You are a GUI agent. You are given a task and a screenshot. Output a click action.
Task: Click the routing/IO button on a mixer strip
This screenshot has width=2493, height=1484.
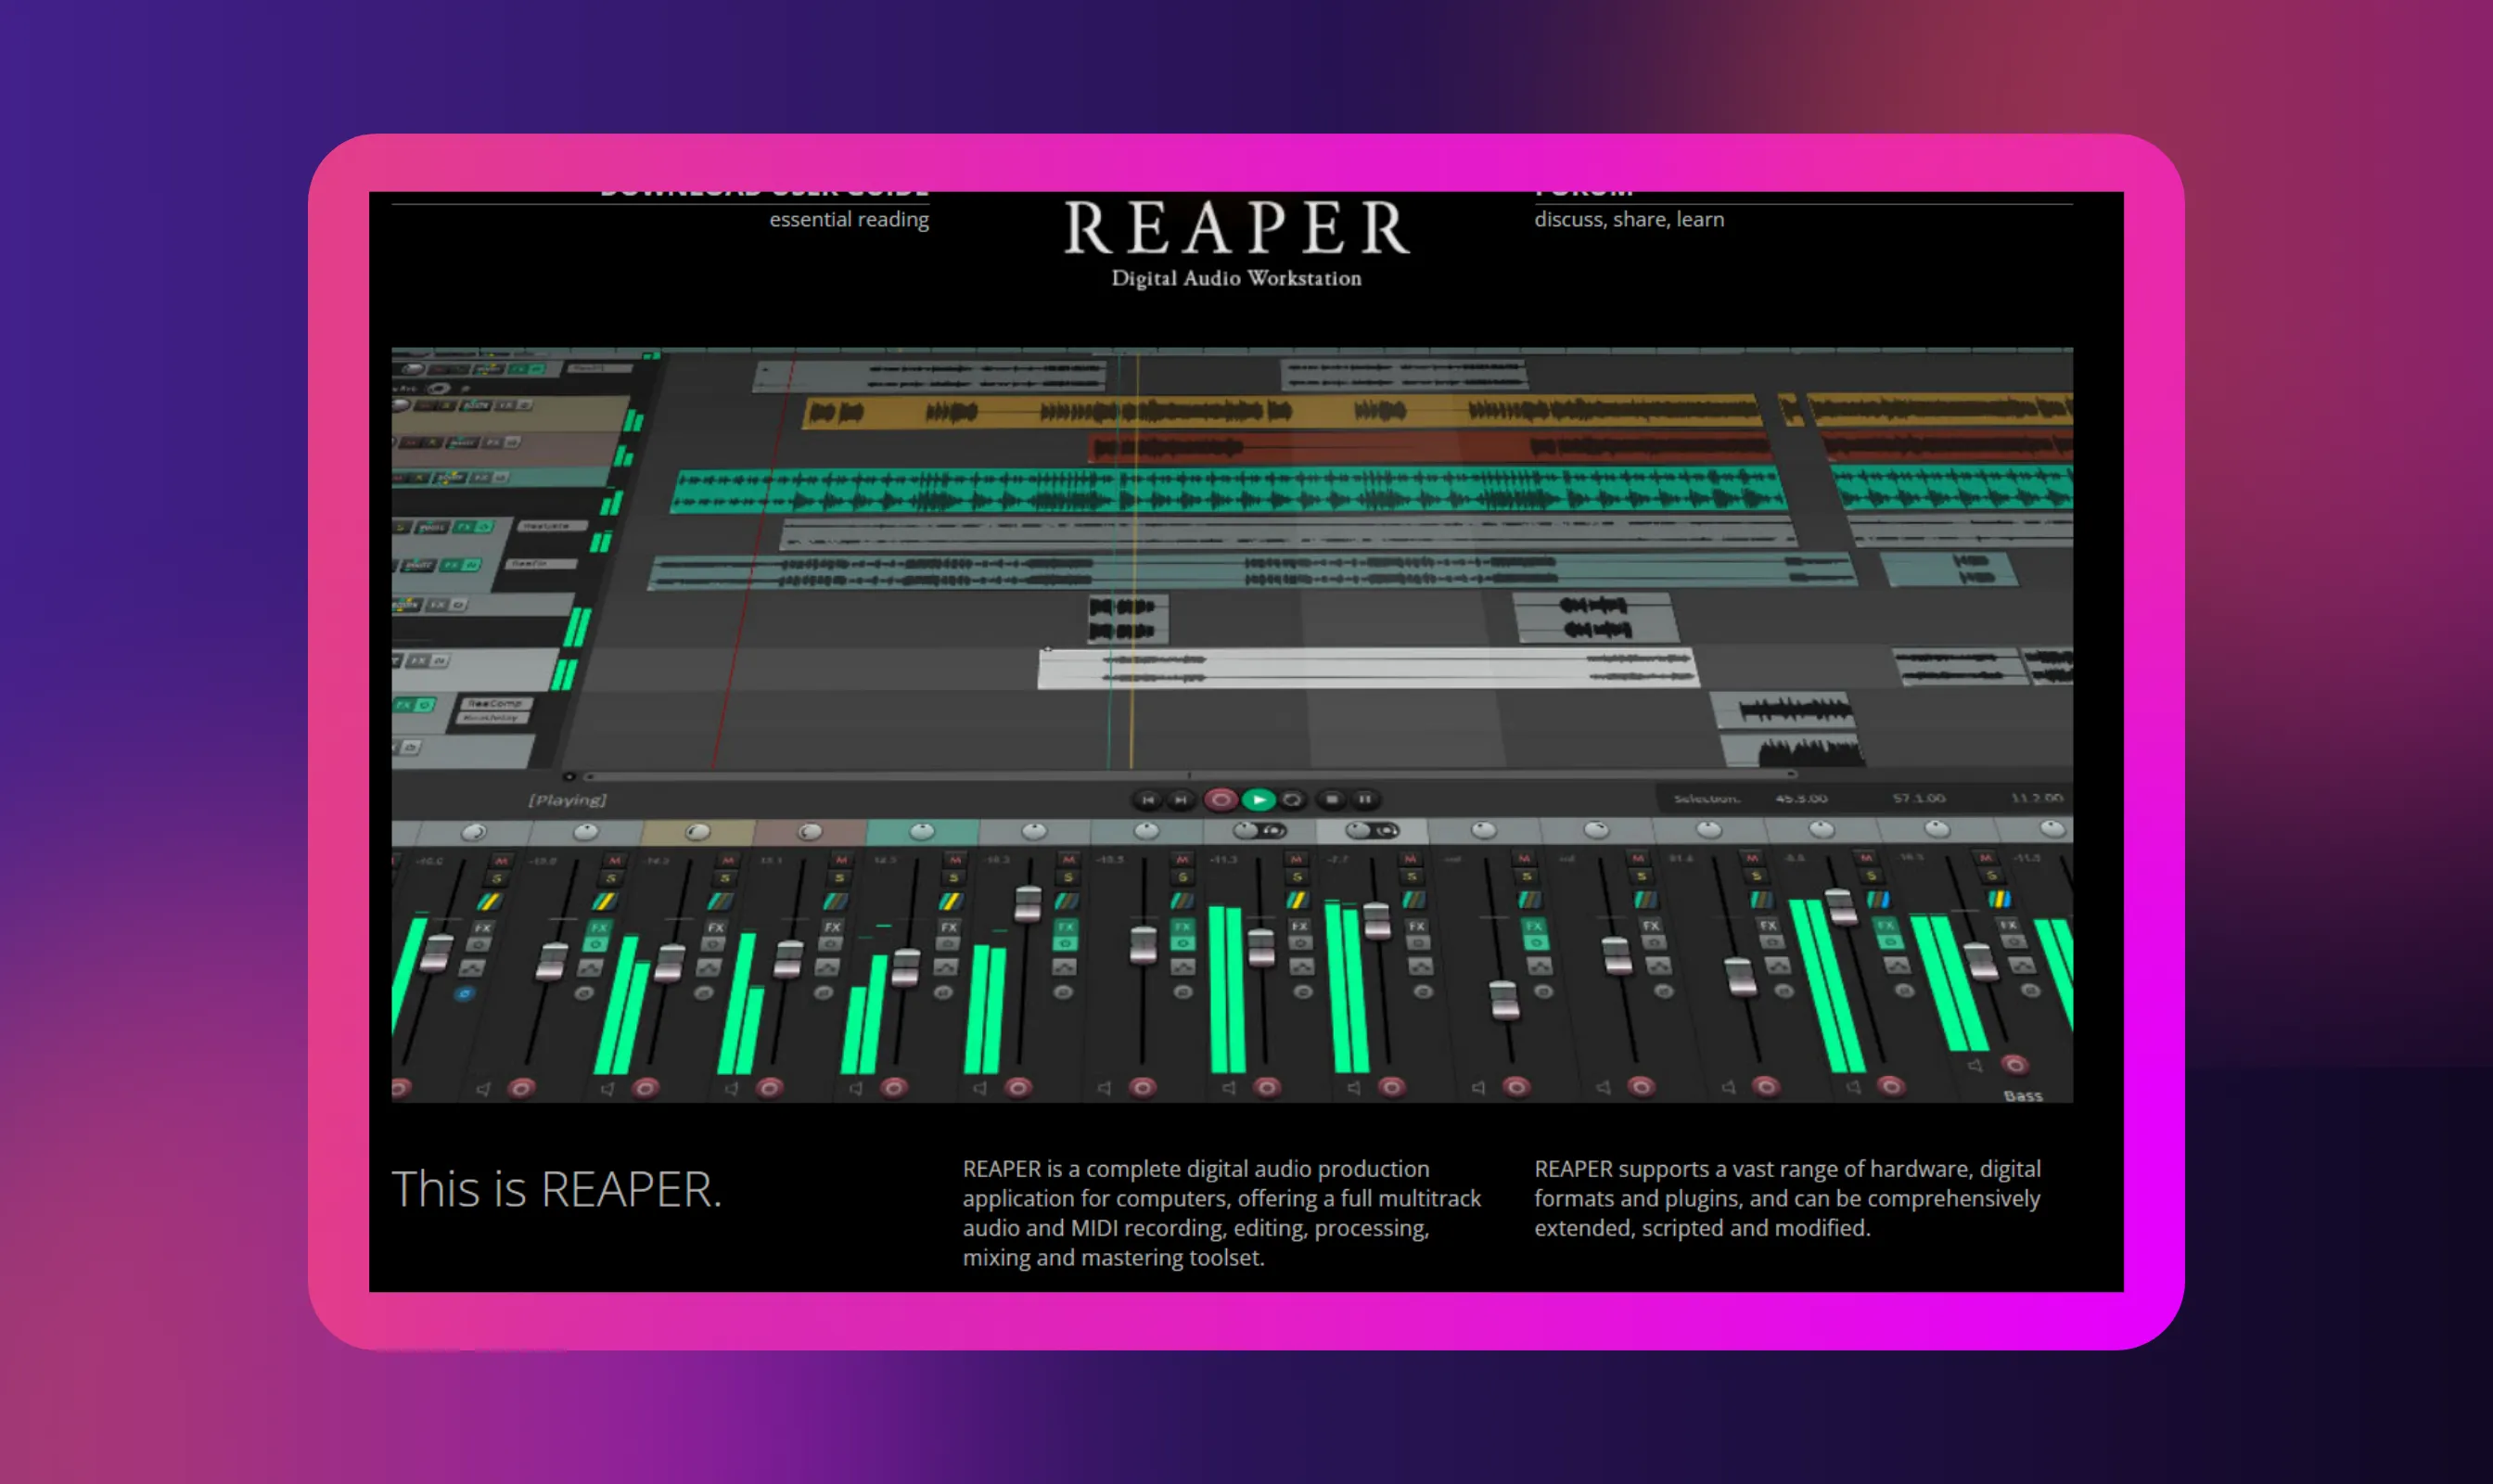[479, 945]
